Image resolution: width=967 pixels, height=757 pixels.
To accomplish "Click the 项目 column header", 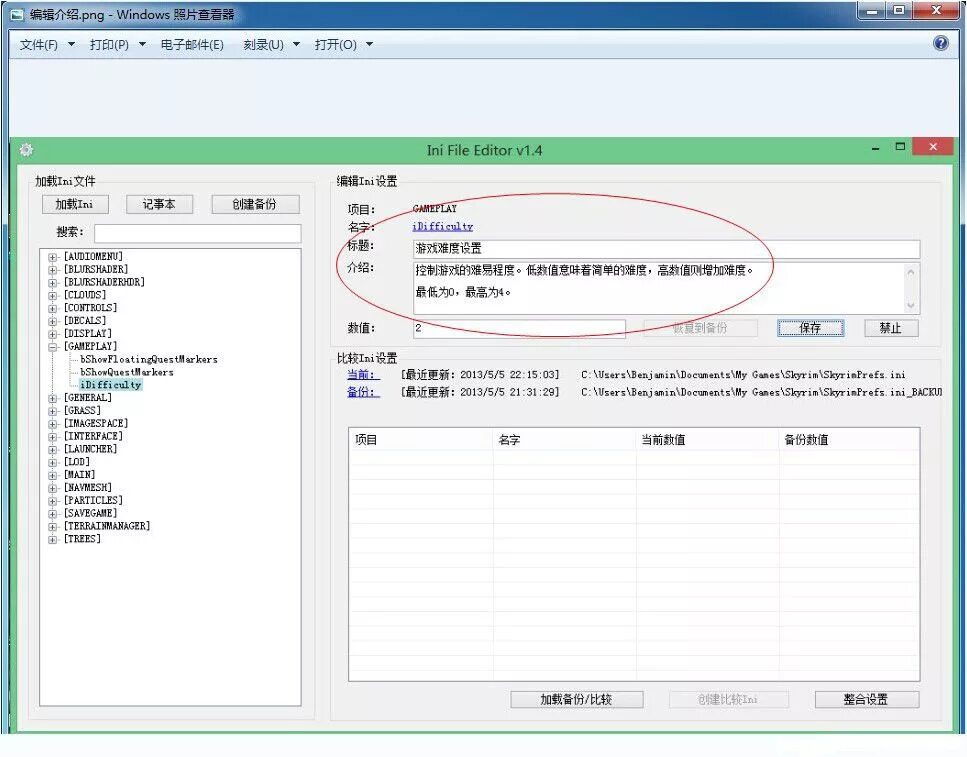I will (x=421, y=439).
